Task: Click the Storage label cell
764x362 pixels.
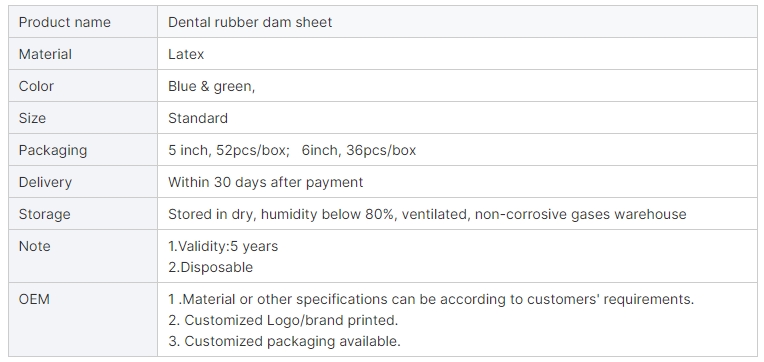Action: click(x=83, y=214)
